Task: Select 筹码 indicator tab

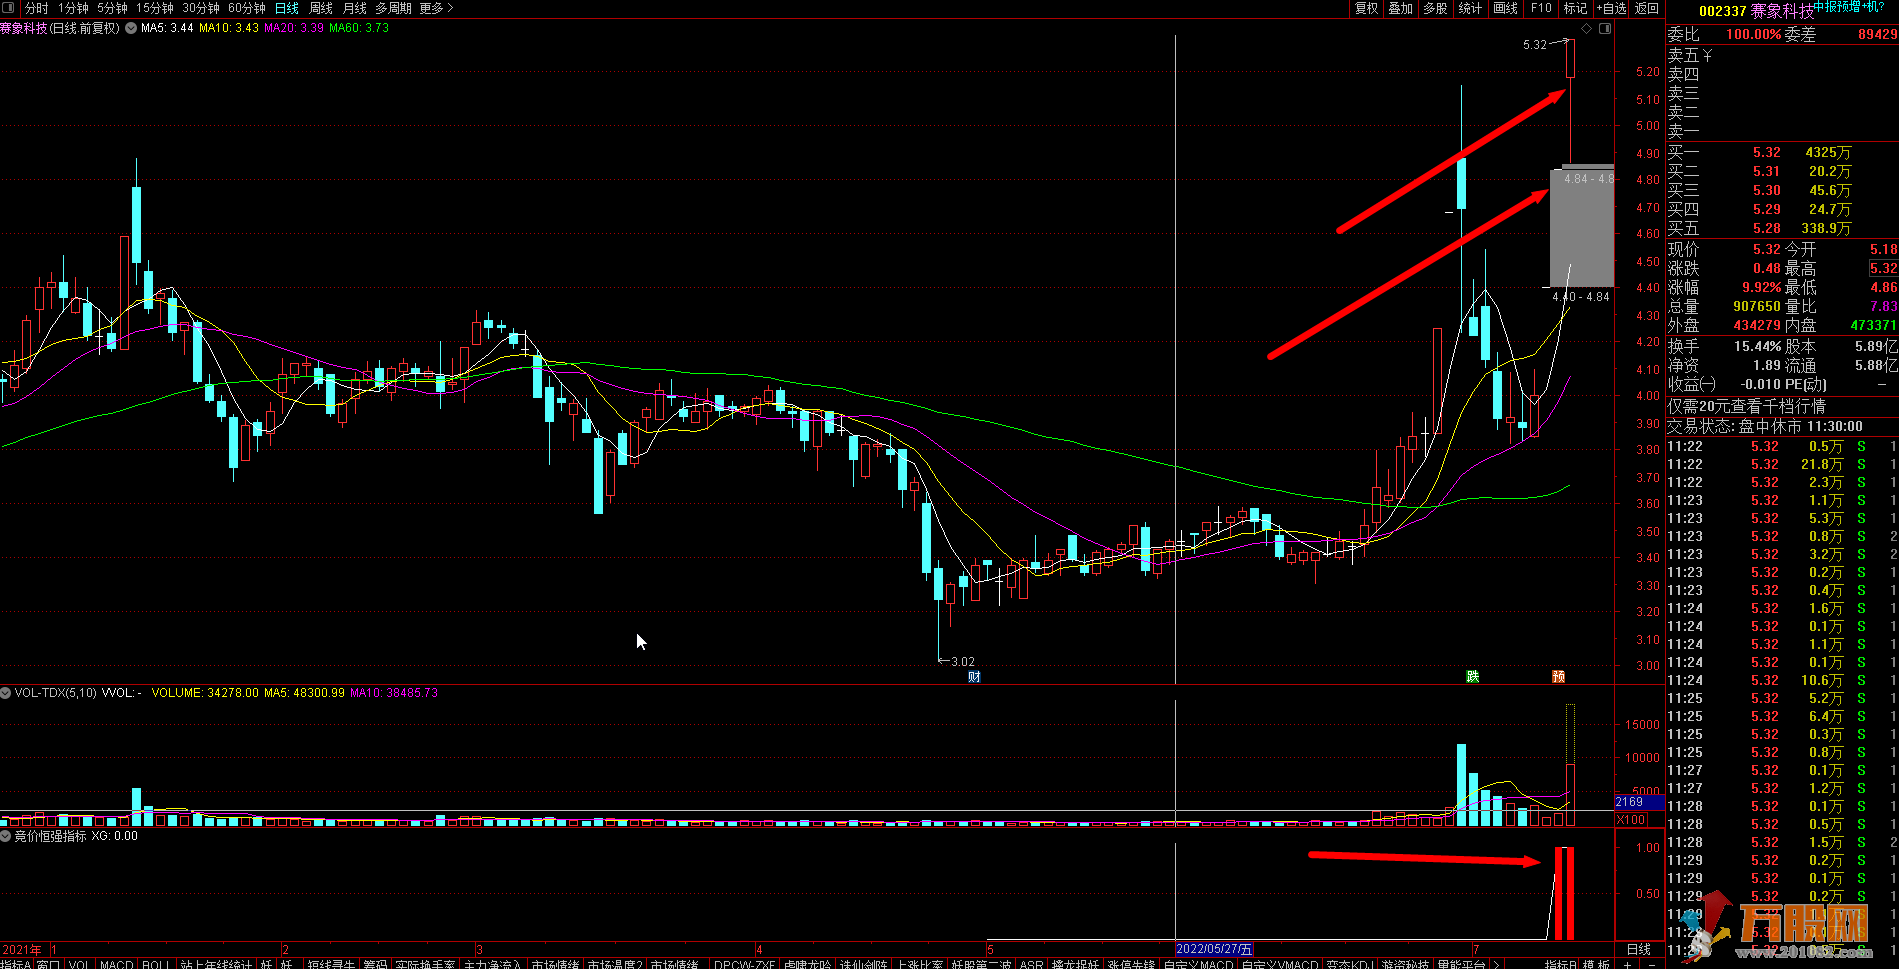Action: click(374, 964)
